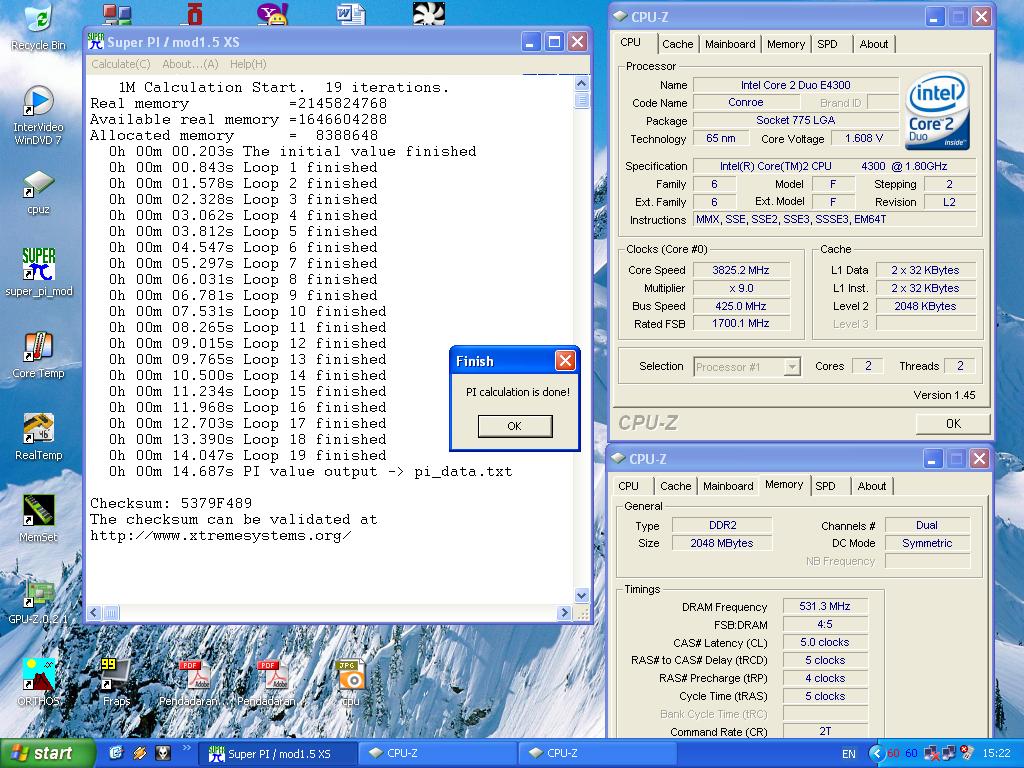This screenshot has width=1024, height=768.
Task: Open the About...(A) menu in Super PI
Action: pos(190,64)
